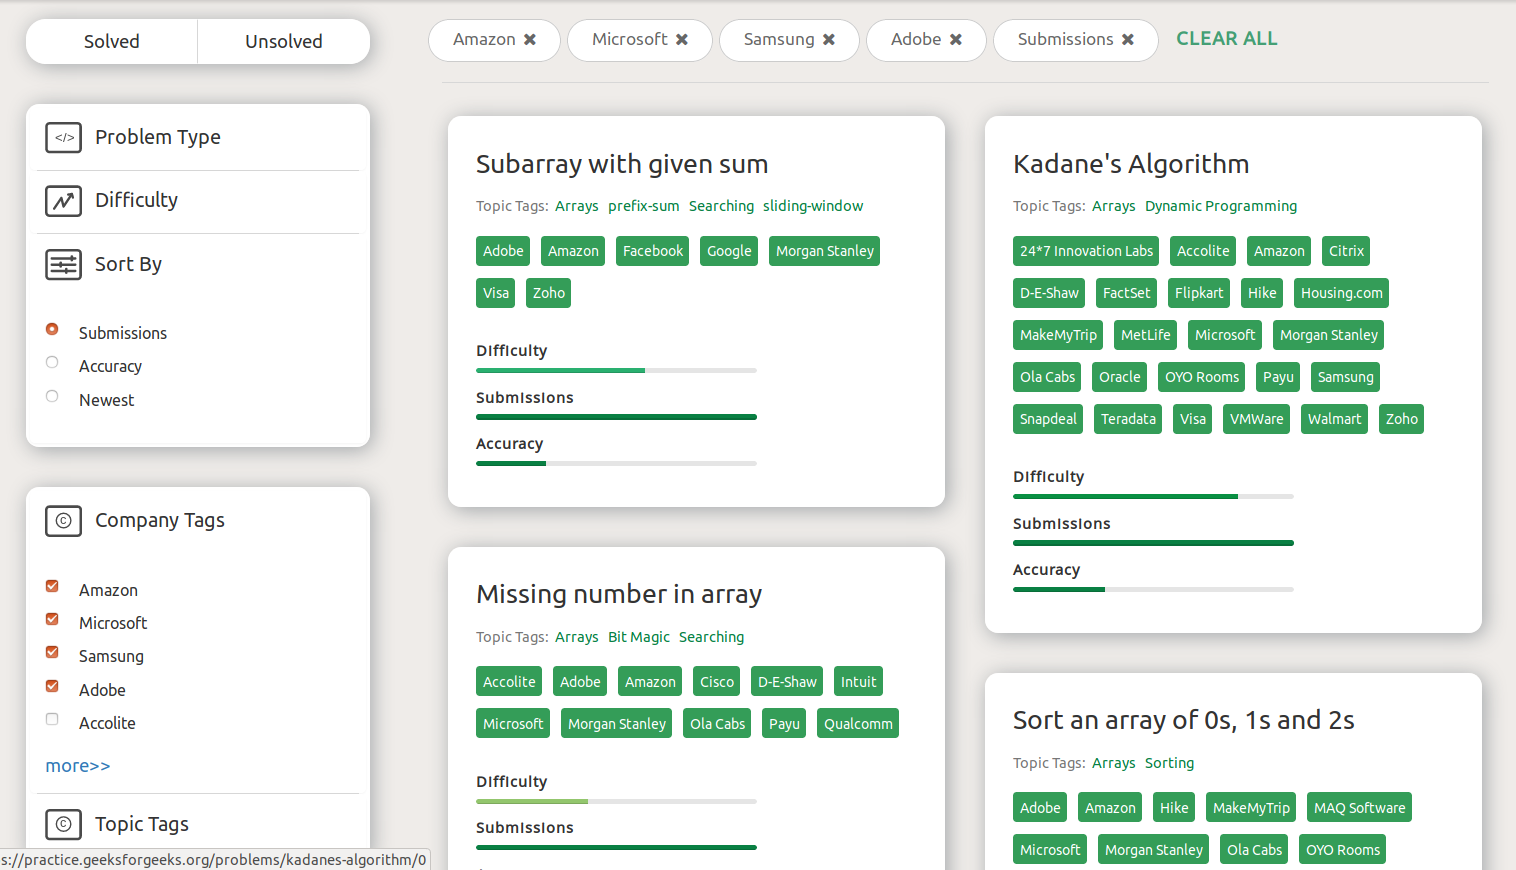Click the Teradata company tag
Viewport: 1516px width, 870px height.
tap(1129, 419)
